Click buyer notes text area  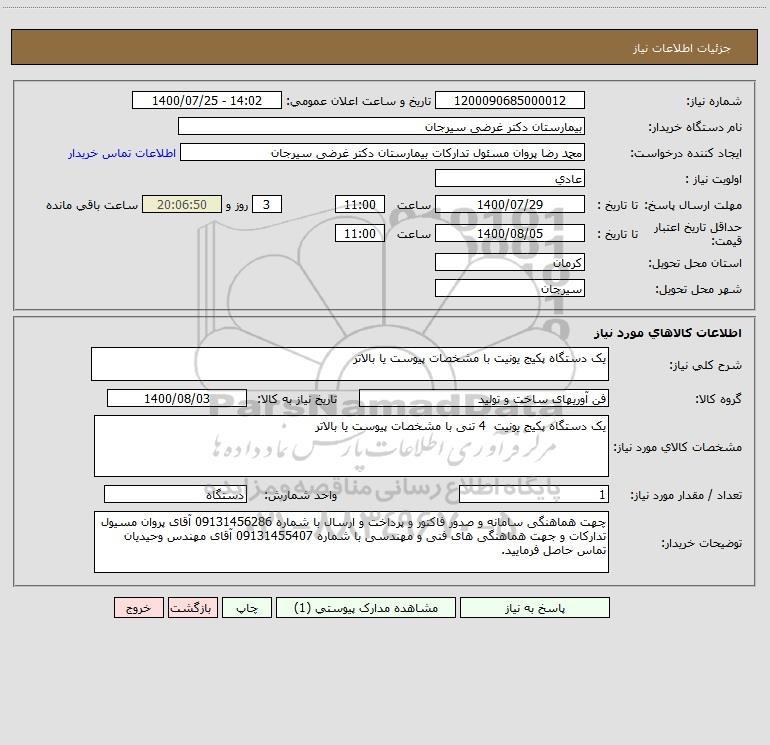click(x=351, y=542)
